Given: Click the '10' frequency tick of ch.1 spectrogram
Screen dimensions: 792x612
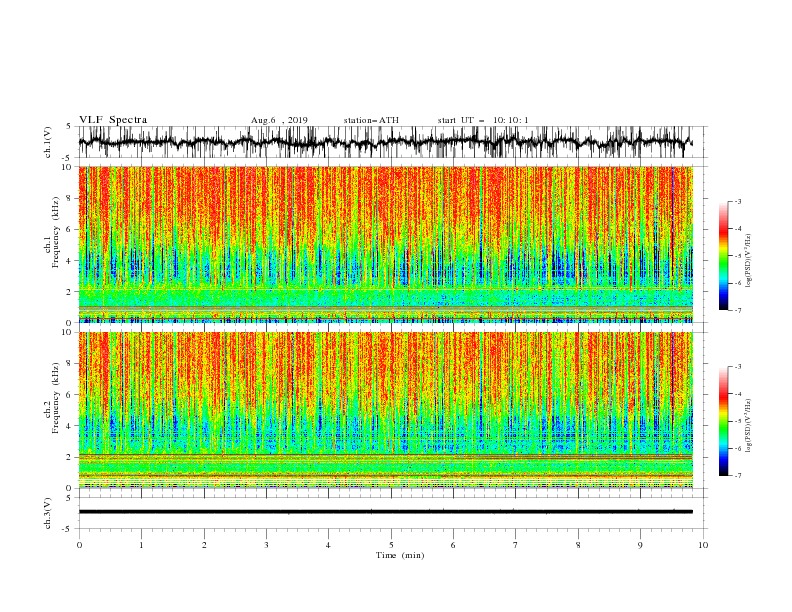Looking at the screenshot, I should [67, 167].
